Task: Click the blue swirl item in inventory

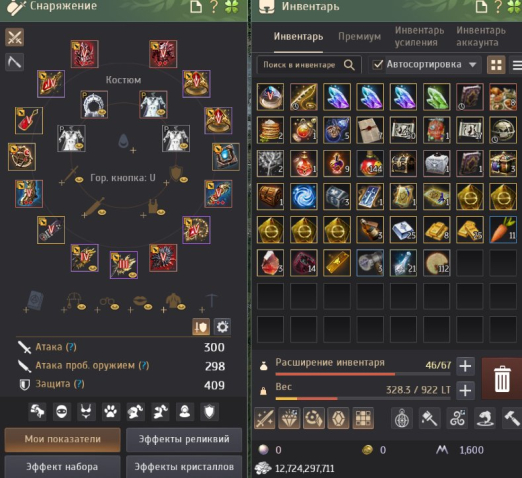Action: (x=303, y=196)
